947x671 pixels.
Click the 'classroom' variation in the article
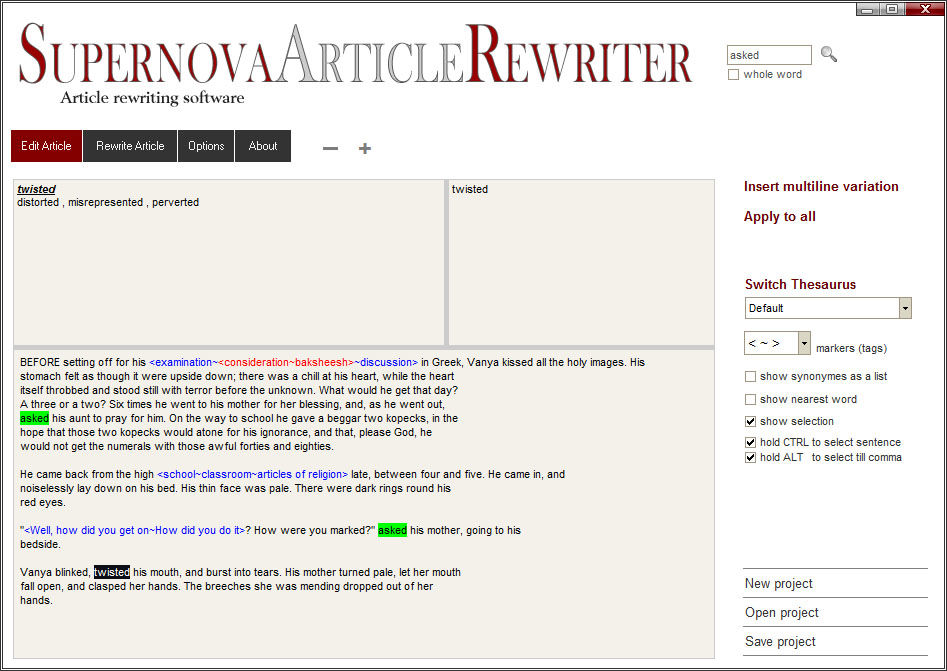point(224,475)
